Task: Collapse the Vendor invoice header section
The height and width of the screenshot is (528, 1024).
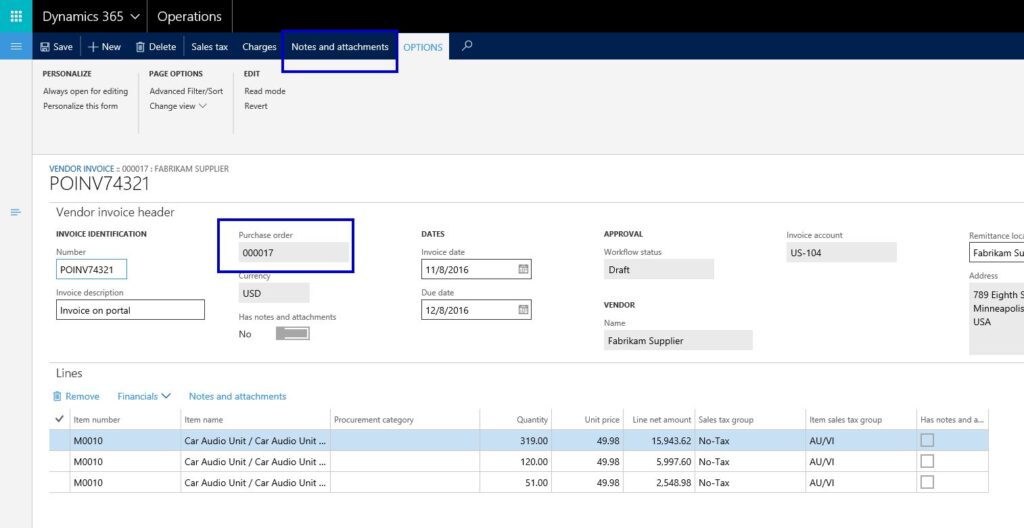Action: [x=115, y=212]
